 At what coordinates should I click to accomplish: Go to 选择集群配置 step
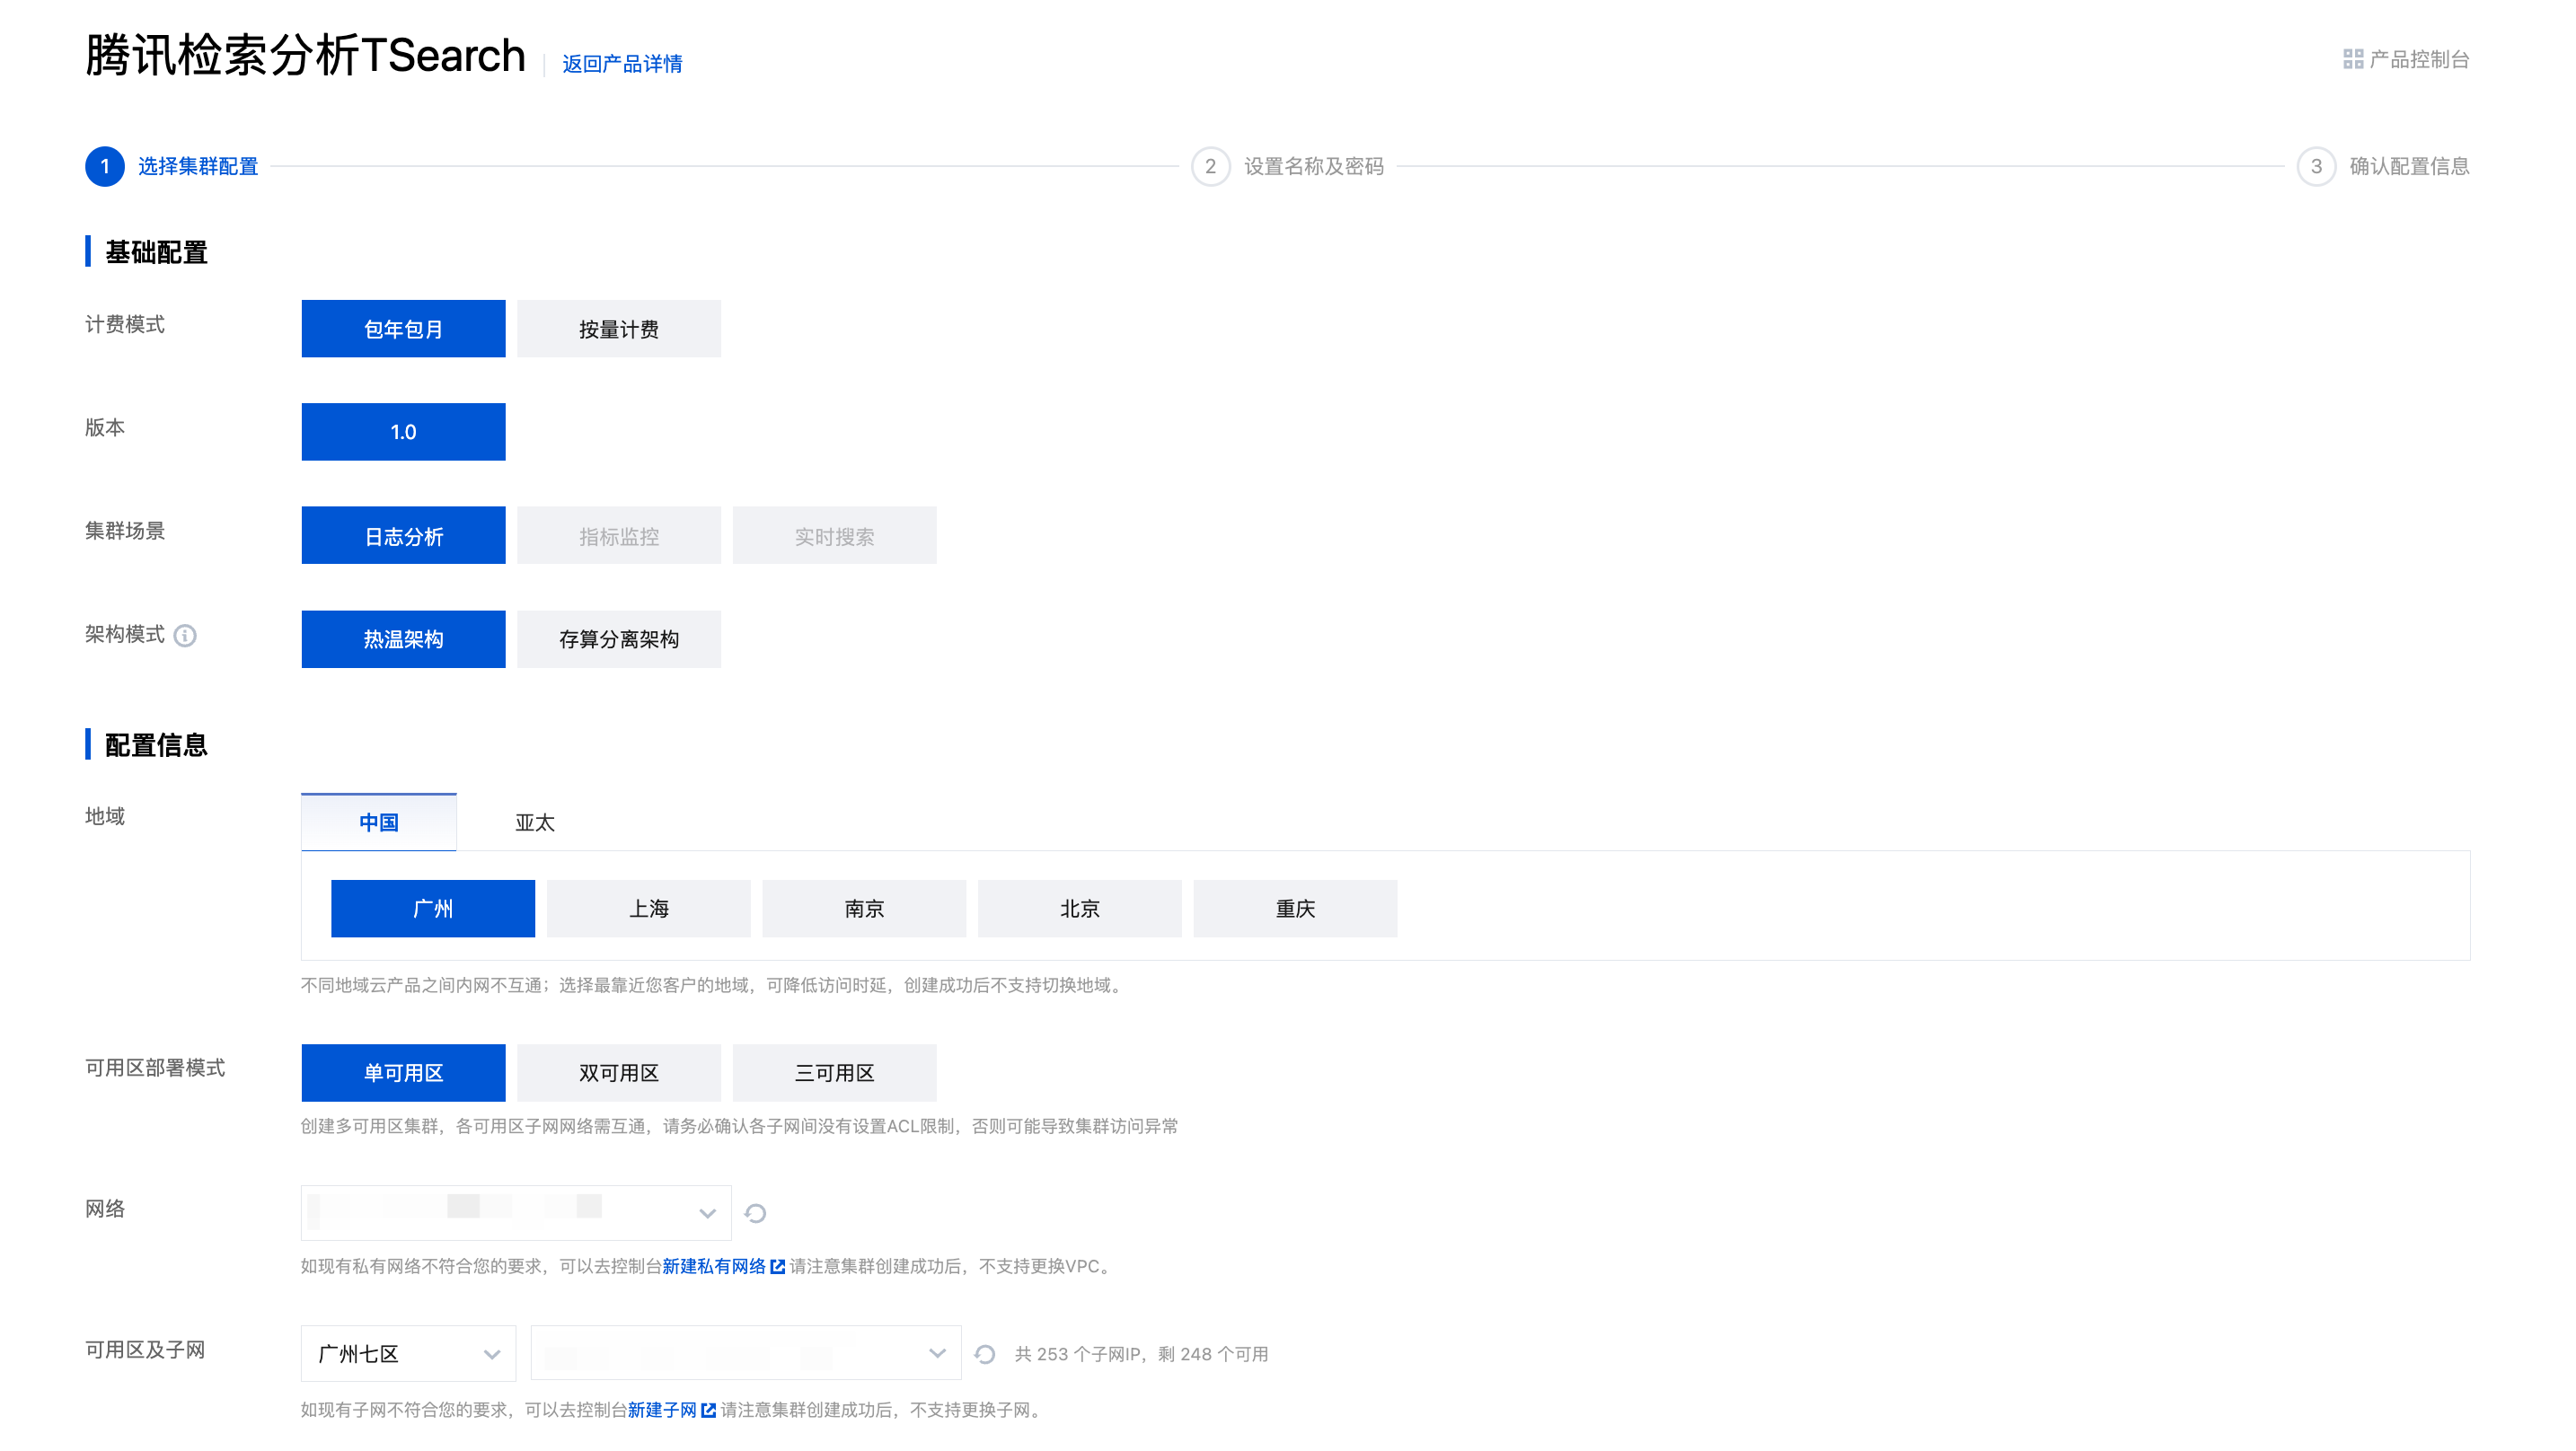tap(198, 166)
